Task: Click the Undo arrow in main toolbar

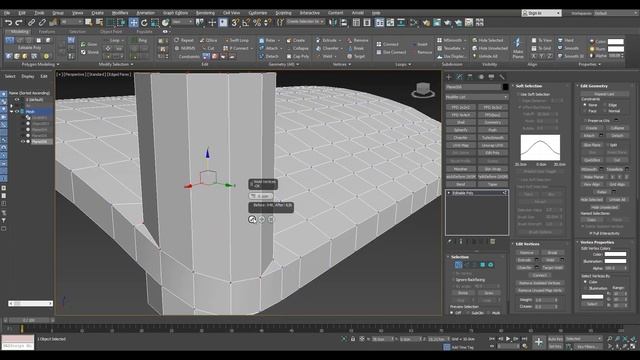Action: click(x=8, y=22)
